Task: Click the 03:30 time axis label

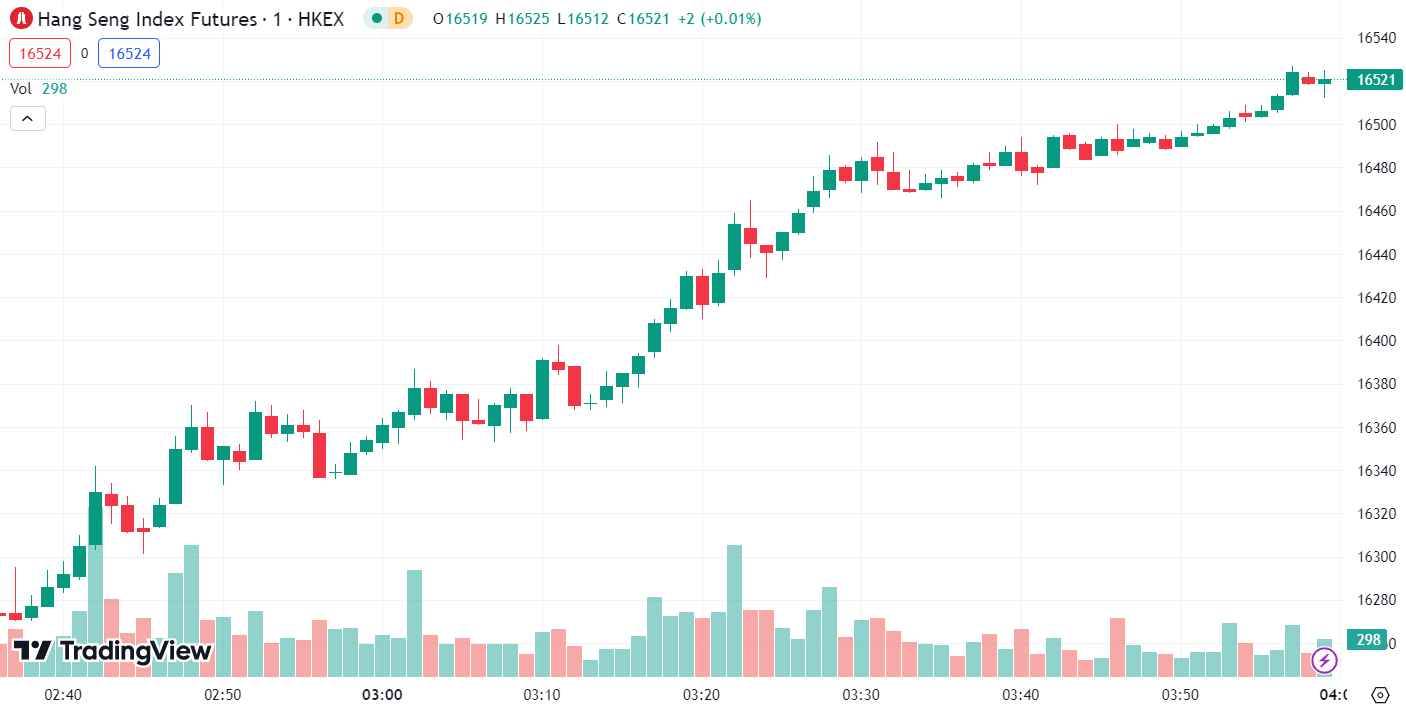Action: pos(860,694)
